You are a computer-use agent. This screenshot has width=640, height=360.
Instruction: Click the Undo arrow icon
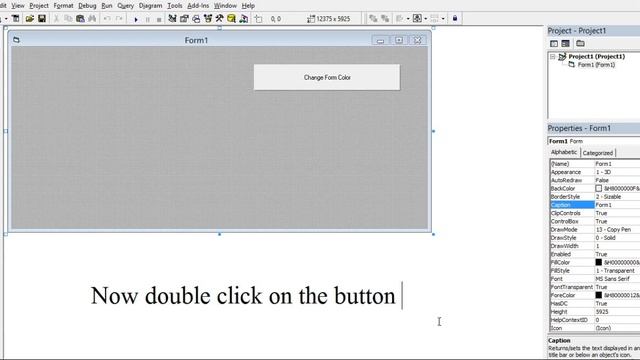pyautogui.click(x=107, y=19)
